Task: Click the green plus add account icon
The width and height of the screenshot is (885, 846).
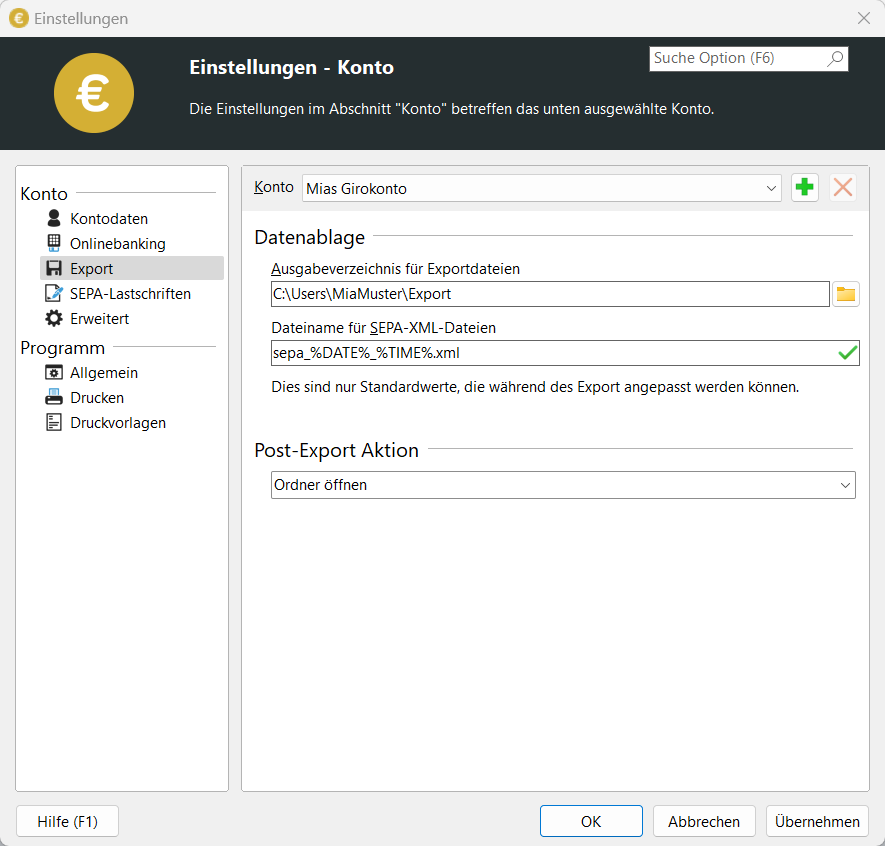Action: point(804,187)
